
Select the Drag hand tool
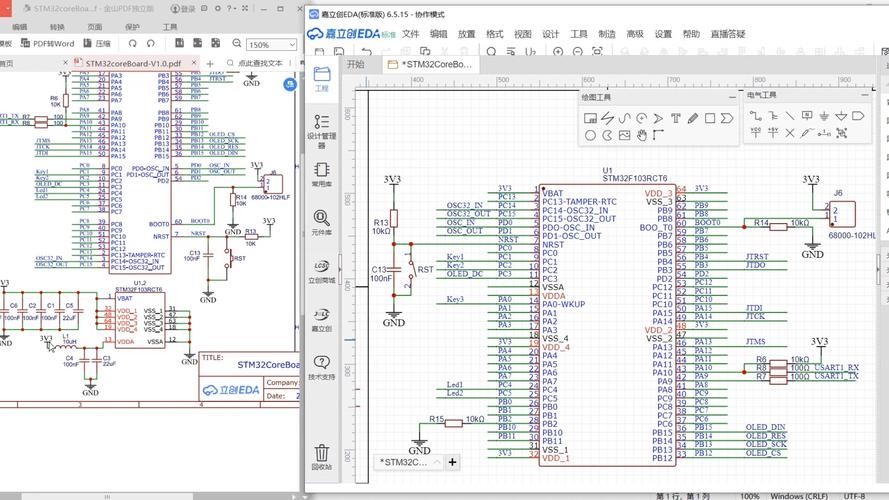(x=641, y=135)
